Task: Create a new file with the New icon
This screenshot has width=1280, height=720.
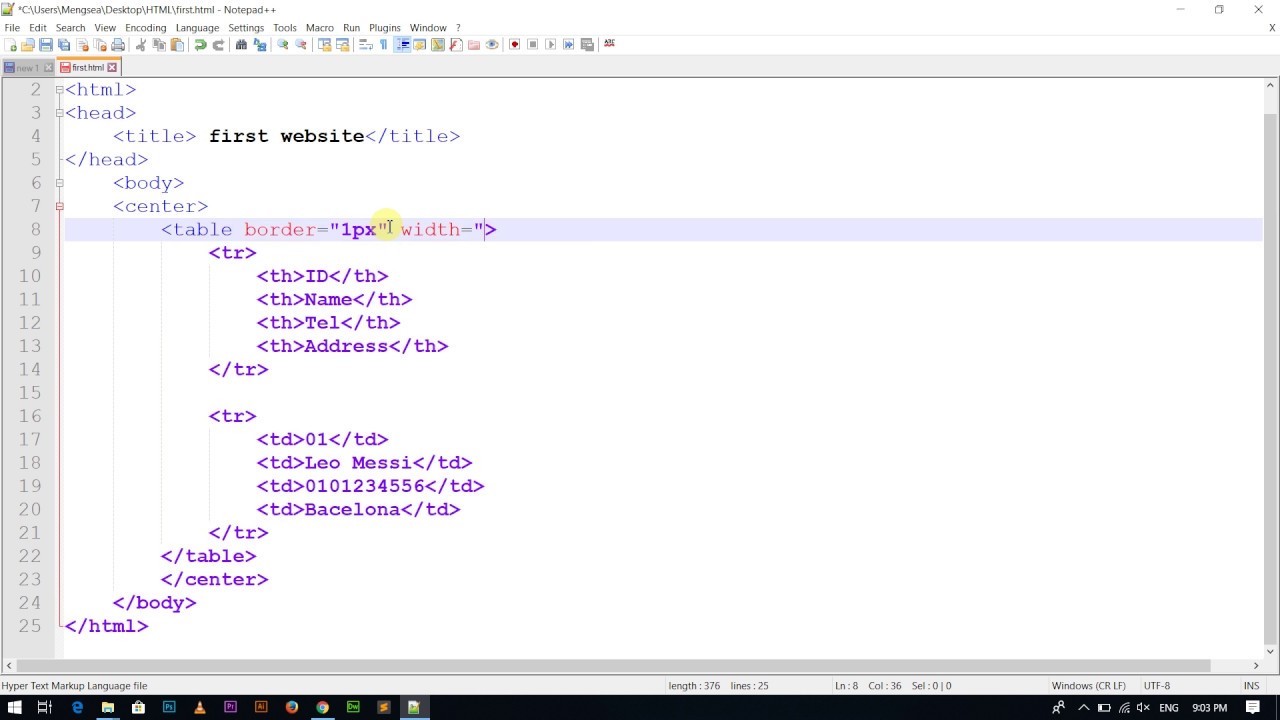Action: coord(11,45)
